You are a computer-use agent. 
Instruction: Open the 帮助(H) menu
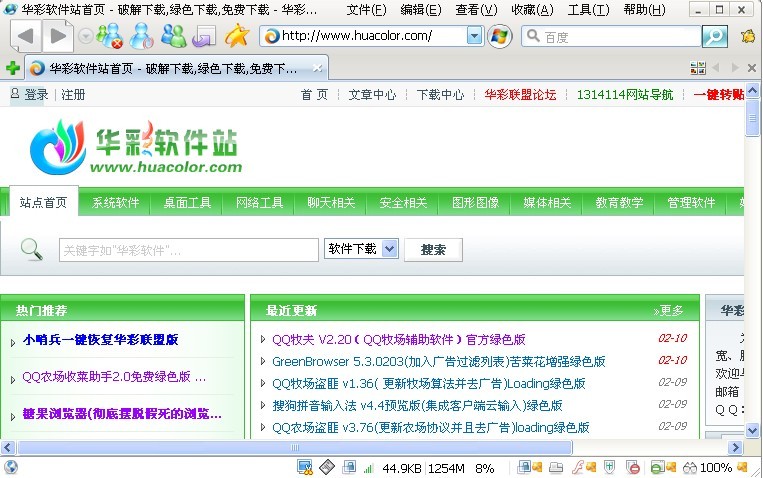tap(645, 10)
